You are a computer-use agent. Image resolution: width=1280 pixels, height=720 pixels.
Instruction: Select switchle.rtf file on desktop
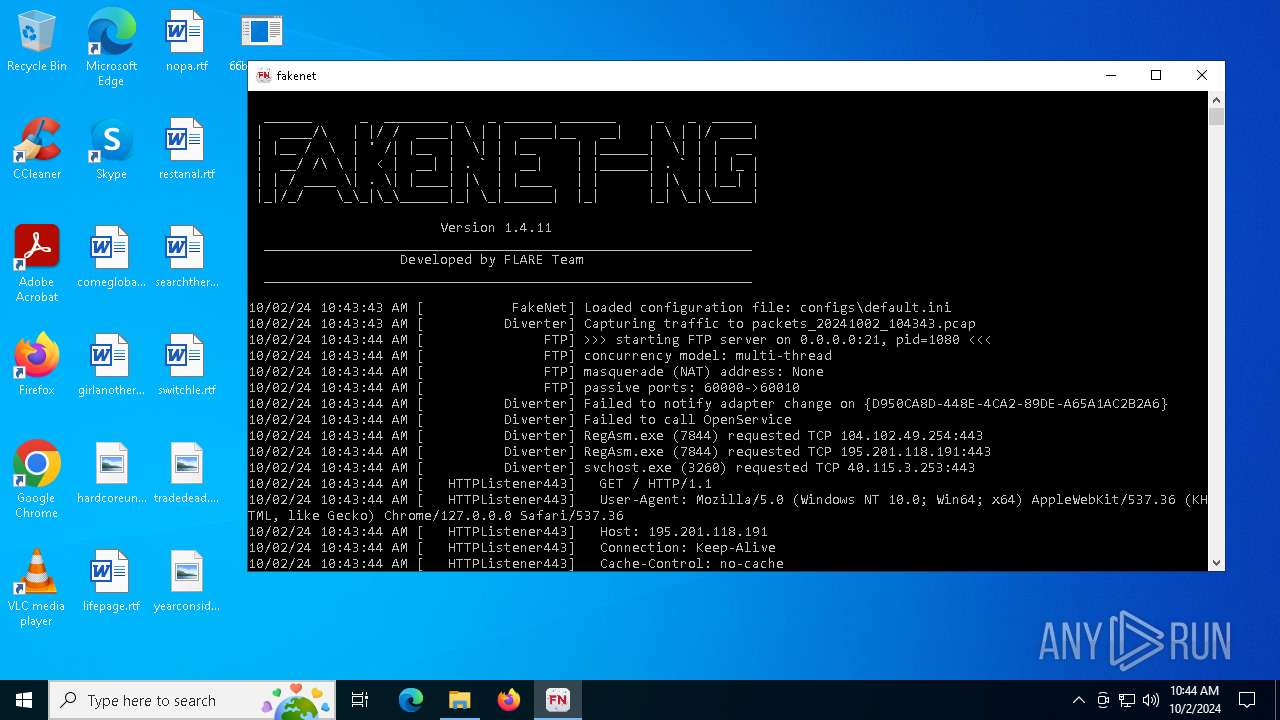point(185,366)
